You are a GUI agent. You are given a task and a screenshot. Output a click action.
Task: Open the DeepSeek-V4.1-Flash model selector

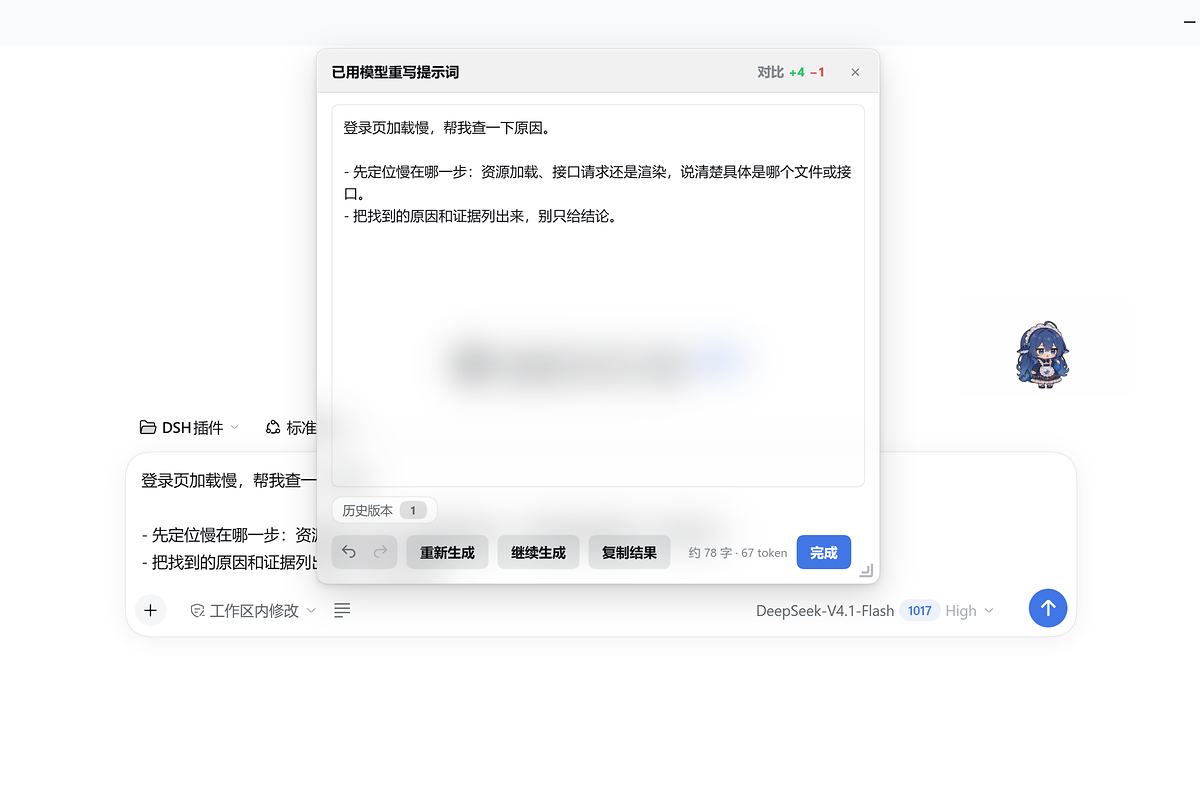[x=825, y=610]
